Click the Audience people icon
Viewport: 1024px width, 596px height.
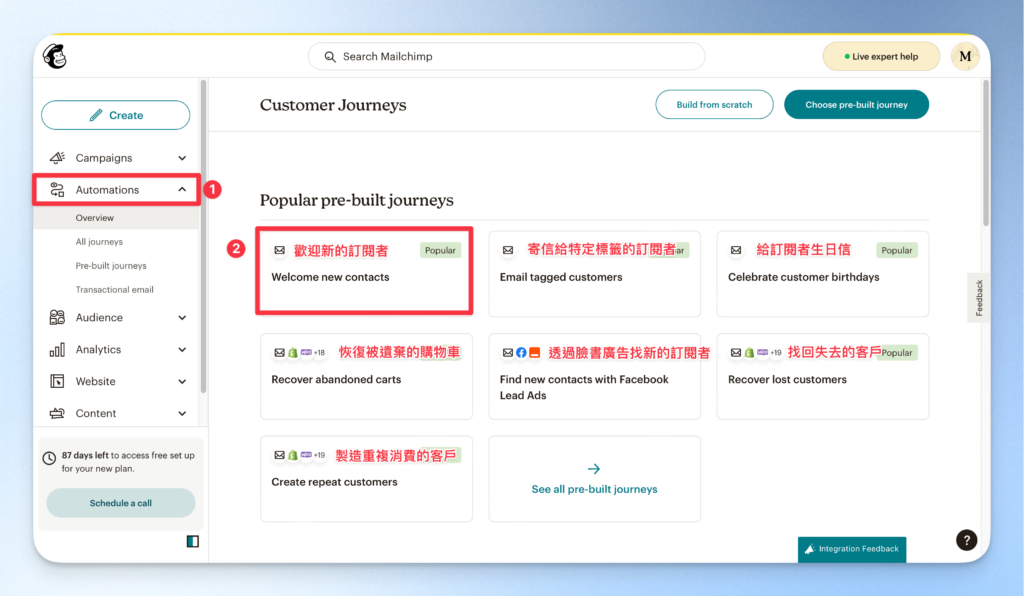coord(57,317)
